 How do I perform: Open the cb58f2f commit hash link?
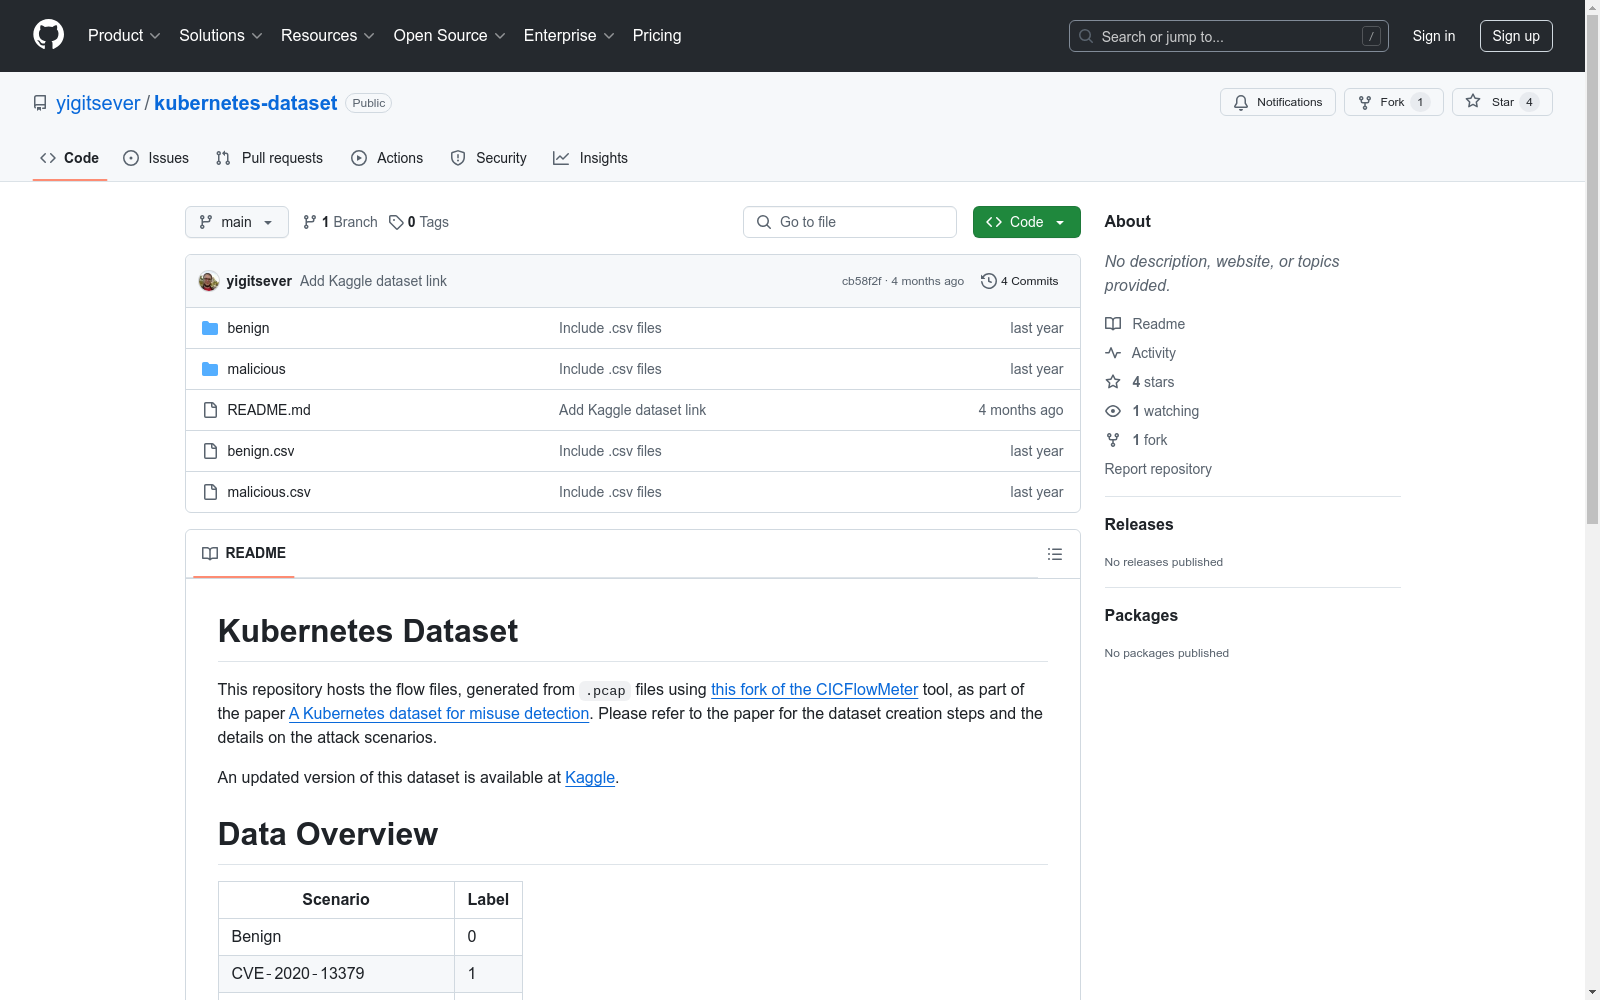point(862,281)
